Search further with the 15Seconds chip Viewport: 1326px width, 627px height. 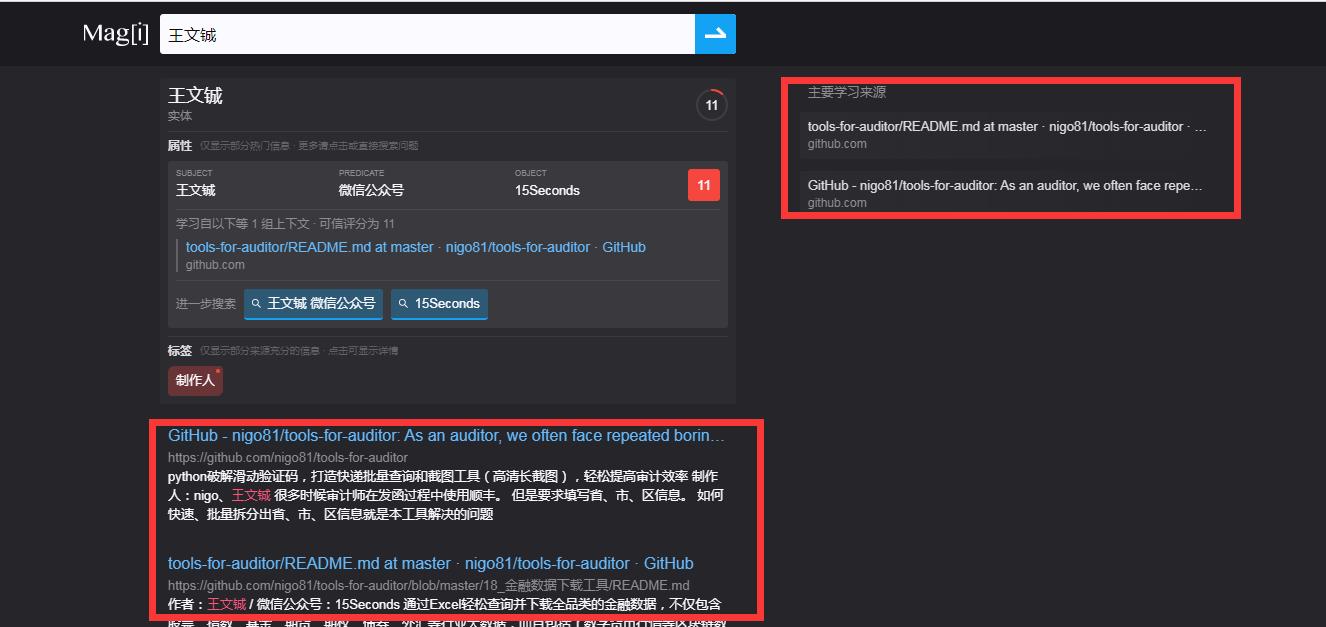tap(439, 304)
